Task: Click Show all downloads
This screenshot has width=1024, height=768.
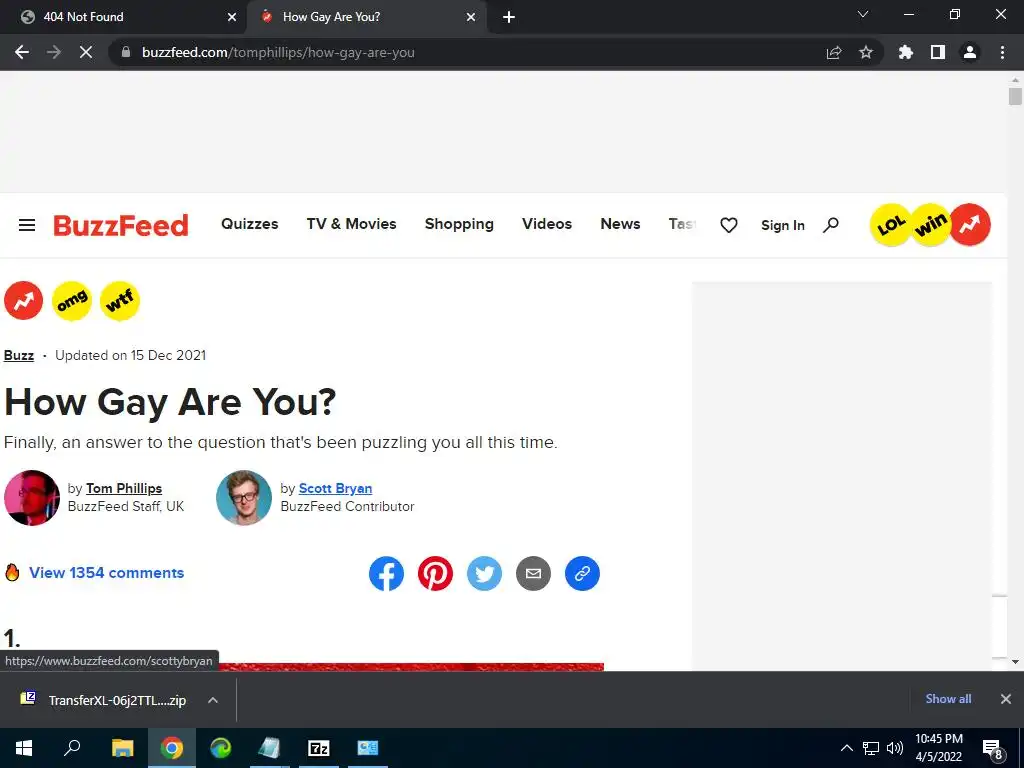Action: (x=948, y=699)
